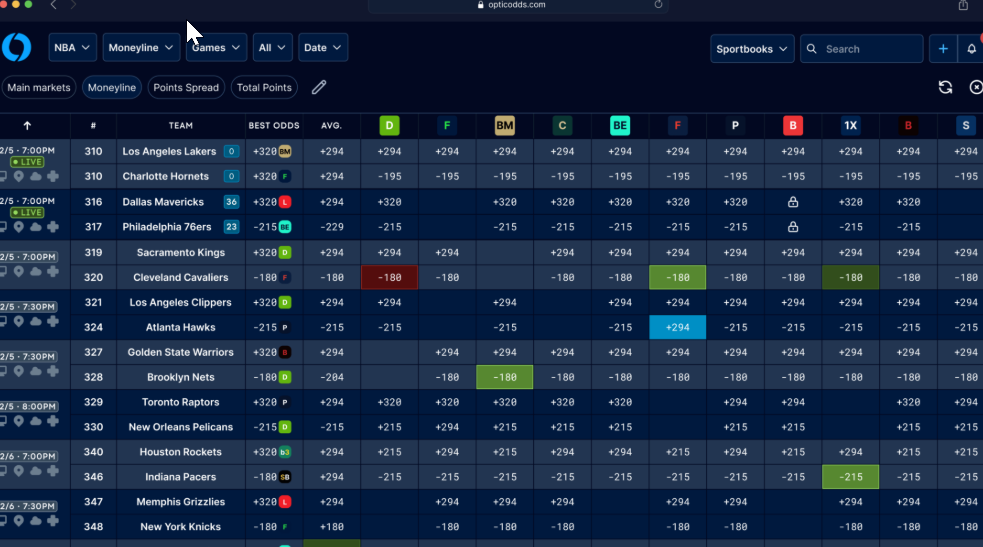Reload the page from the address bar
The width and height of the screenshot is (983, 547).
point(658,4)
